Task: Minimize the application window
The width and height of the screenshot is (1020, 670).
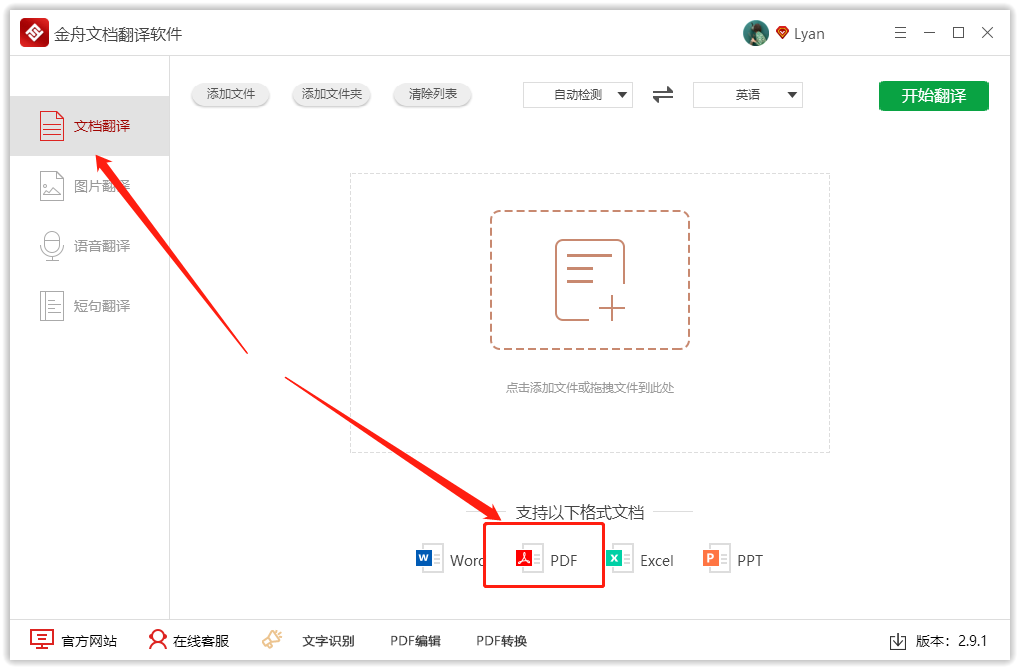Action: (930, 33)
